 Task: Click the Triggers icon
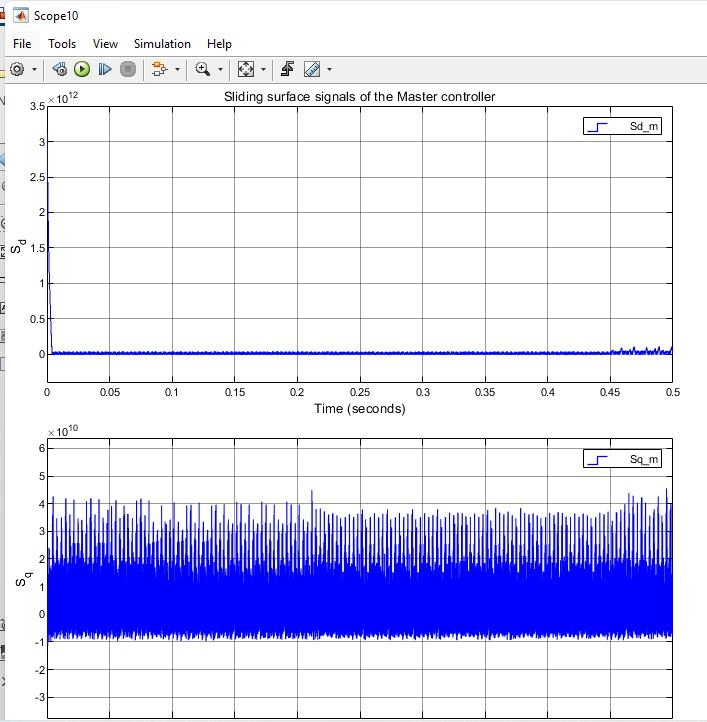point(287,69)
